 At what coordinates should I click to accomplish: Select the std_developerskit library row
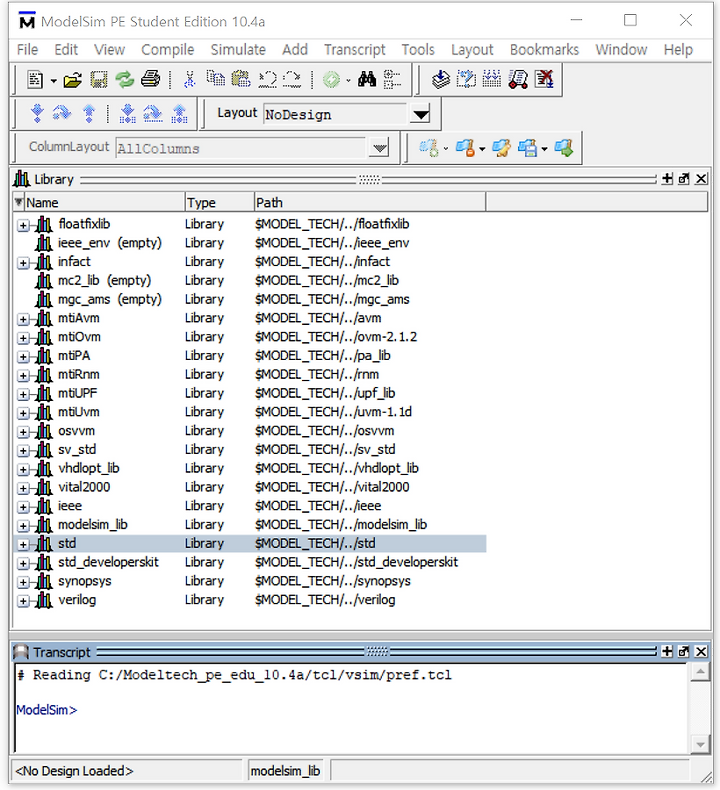pos(250,562)
